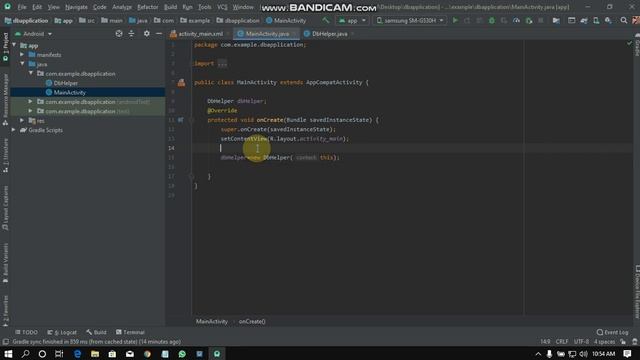Open the Logcat tool window
Screen dimensions: 640x360
[62, 332]
